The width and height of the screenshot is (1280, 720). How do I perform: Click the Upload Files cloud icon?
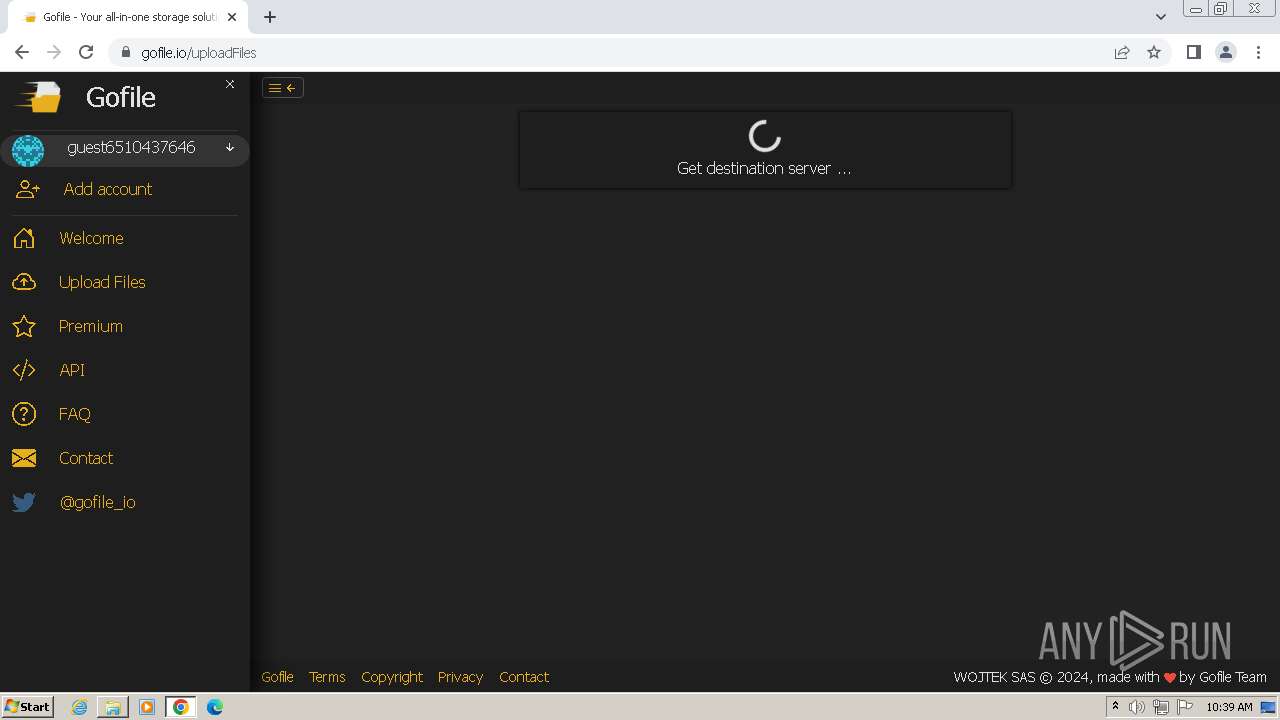[x=24, y=282]
